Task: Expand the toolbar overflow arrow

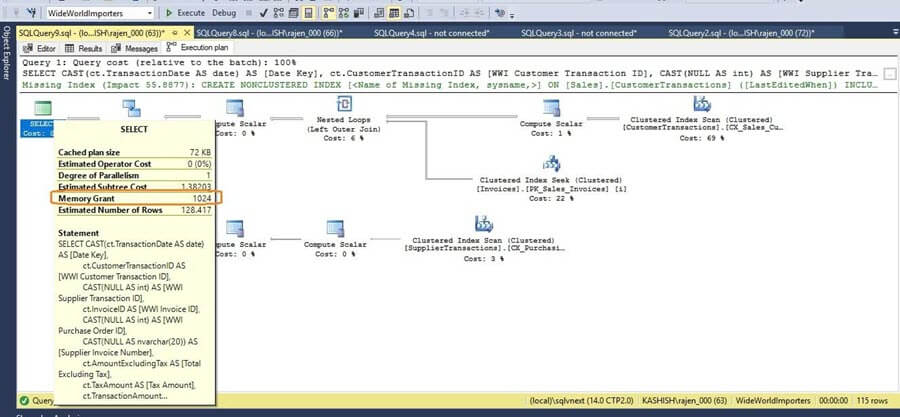Action: [511, 15]
